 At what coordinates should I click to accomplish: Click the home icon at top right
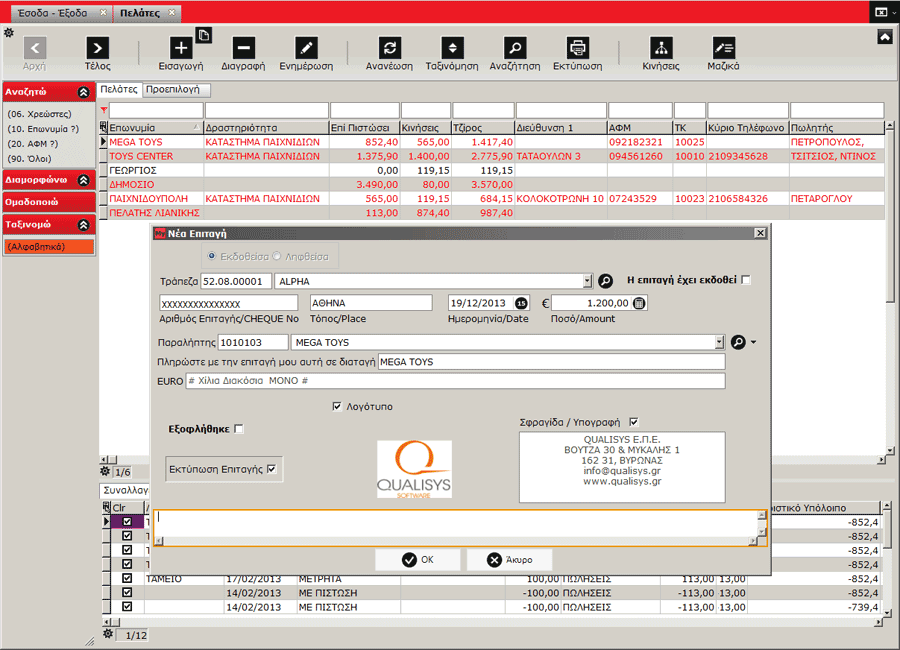coord(885,37)
